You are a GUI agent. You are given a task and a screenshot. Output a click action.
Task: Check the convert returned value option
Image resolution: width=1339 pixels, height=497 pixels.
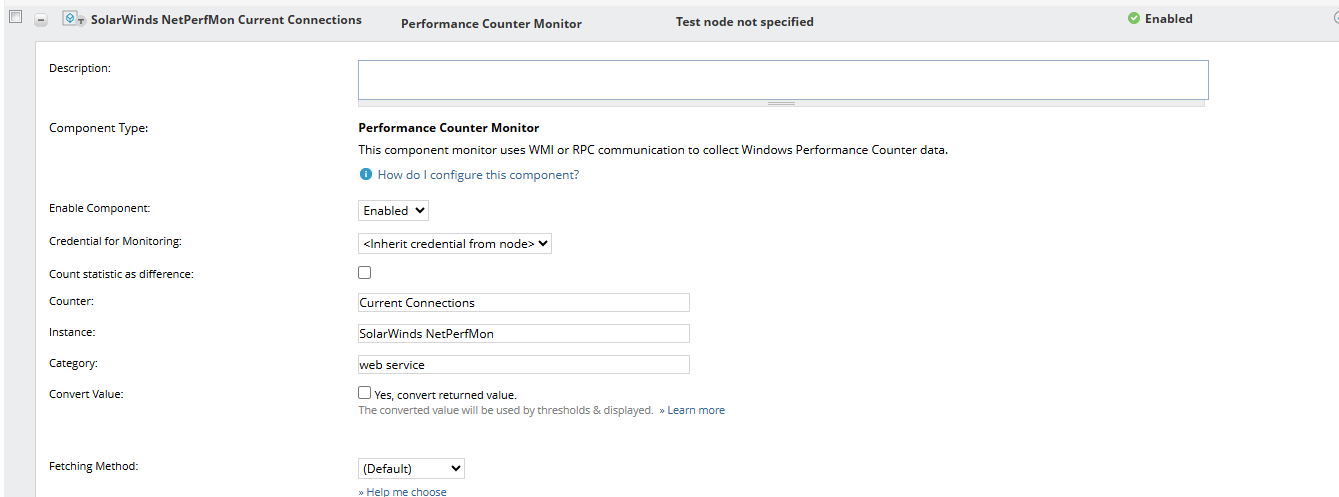365,393
